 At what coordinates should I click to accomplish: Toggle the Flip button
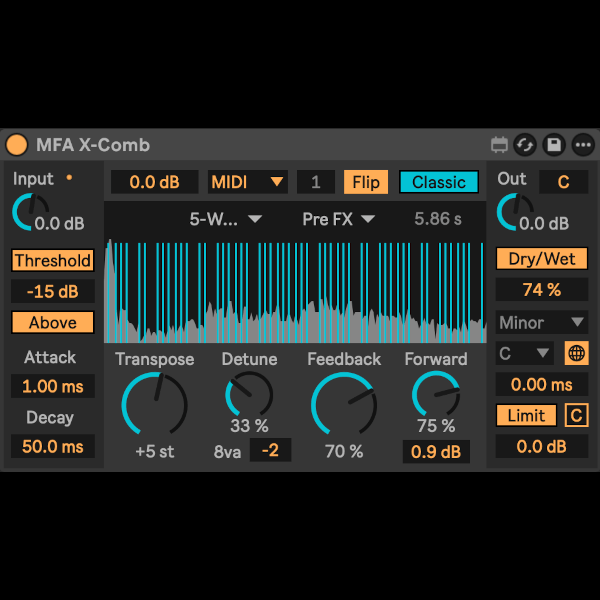(x=366, y=182)
